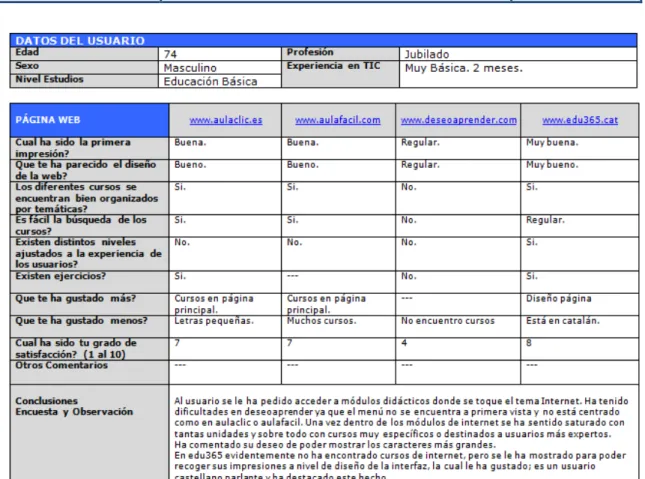645x479 pixels.
Task: Select 'Letras pequeñas.' cell
Action: click(214, 321)
